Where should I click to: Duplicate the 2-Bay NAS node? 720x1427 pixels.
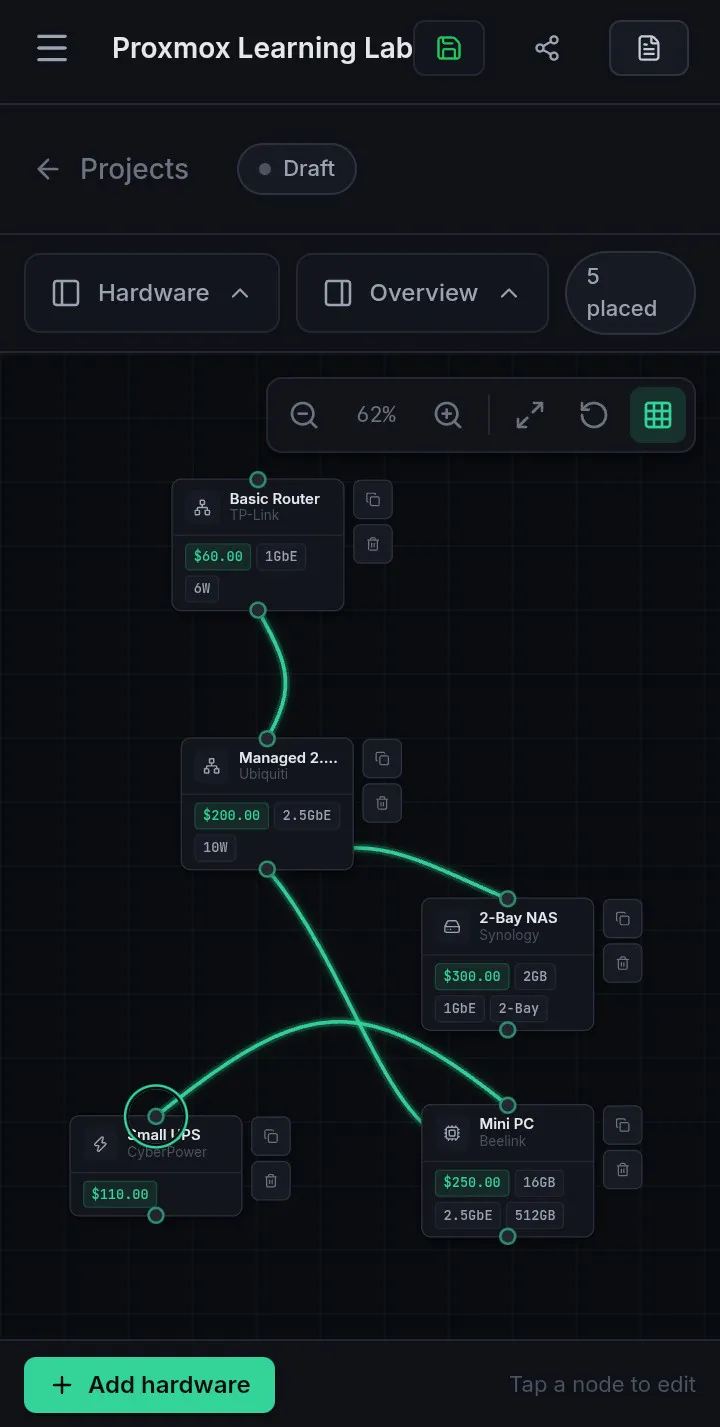[622, 918]
